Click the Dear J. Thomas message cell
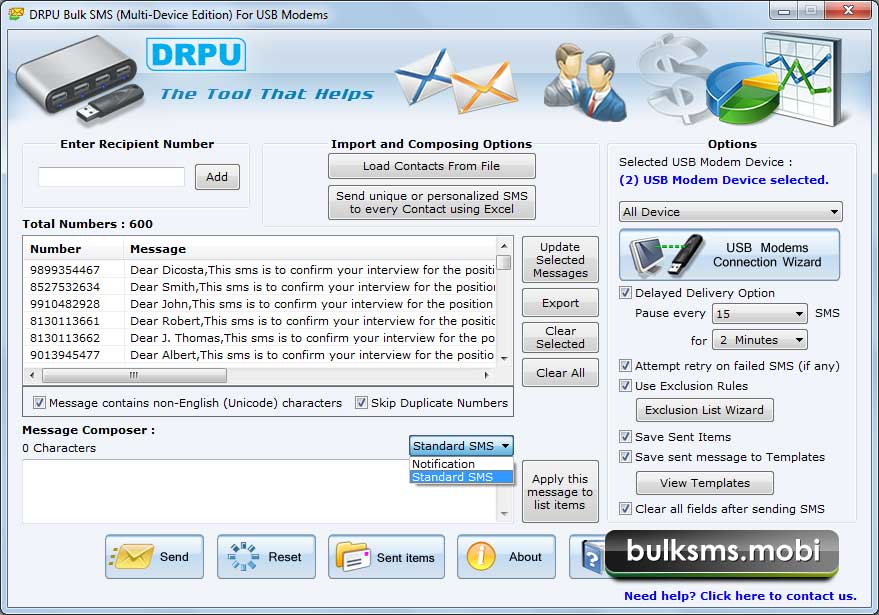The image size is (879, 615). point(312,338)
